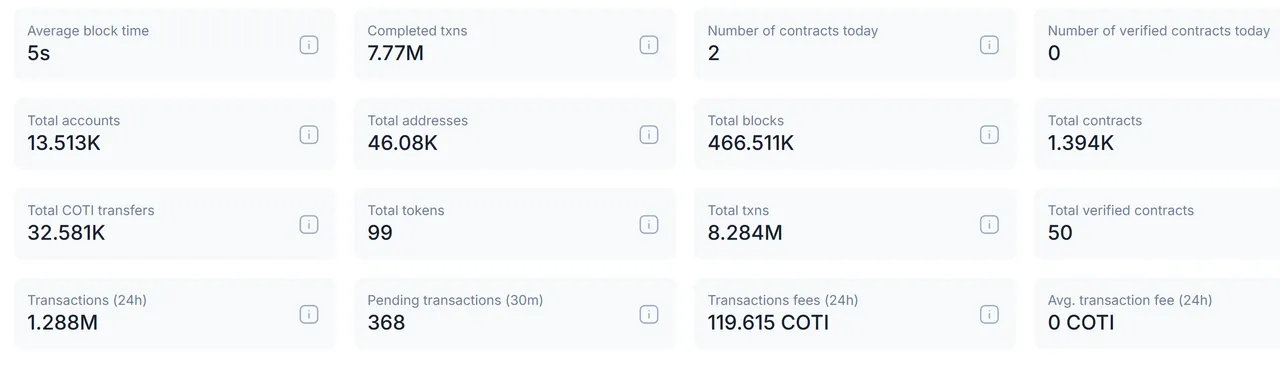Click info icon on Completed txns card
Image resolution: width=1280 pixels, height=365 pixels.
649,45
